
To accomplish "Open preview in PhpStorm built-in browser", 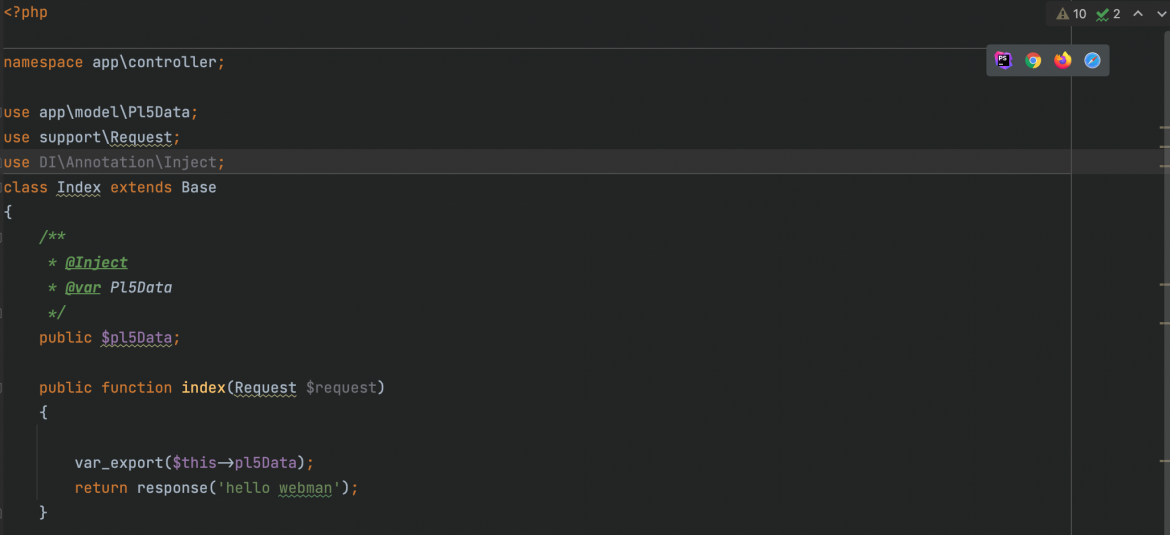I will [1004, 60].
